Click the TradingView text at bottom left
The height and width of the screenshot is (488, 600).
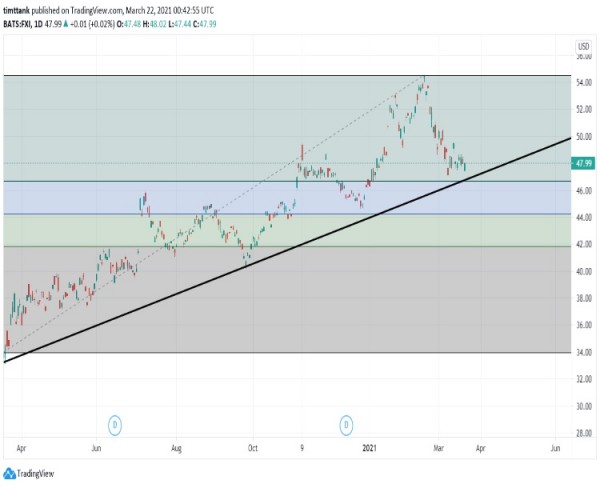click(38, 473)
